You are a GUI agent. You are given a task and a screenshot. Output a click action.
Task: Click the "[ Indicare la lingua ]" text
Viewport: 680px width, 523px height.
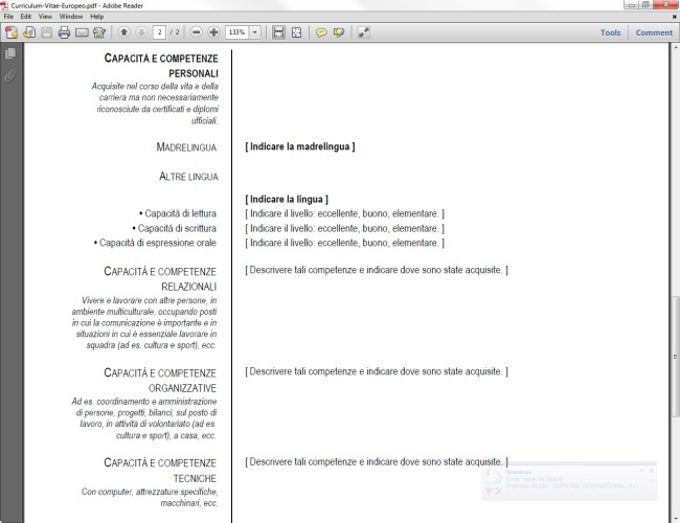point(287,199)
